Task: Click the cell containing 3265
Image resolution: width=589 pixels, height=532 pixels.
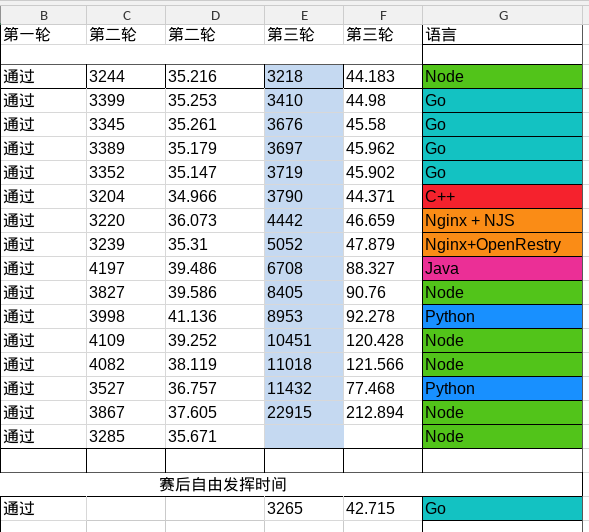Action: 304,509
